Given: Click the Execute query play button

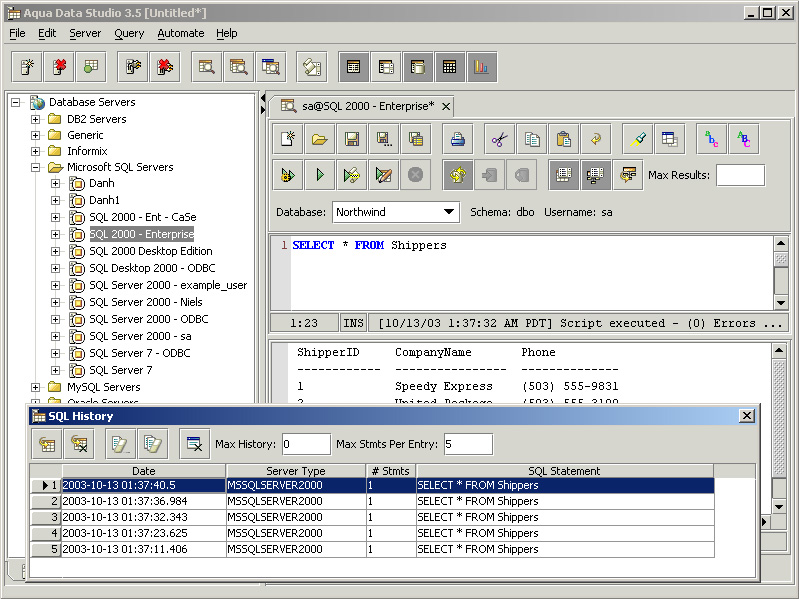Looking at the screenshot, I should coord(319,175).
